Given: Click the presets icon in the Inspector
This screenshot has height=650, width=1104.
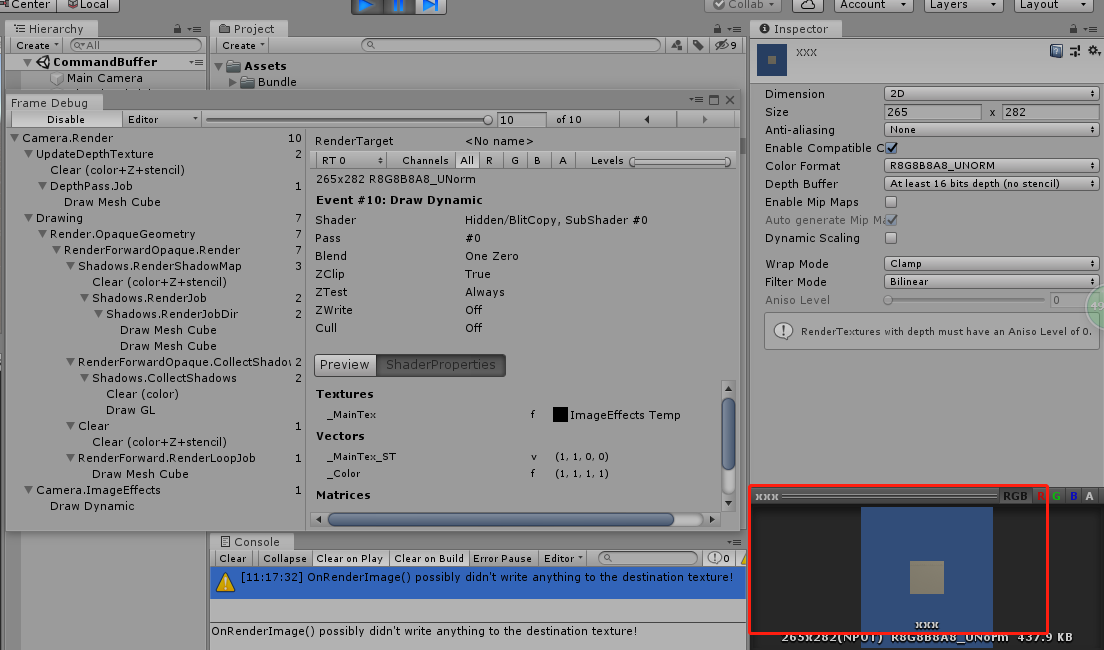Looking at the screenshot, I should point(1074,50).
